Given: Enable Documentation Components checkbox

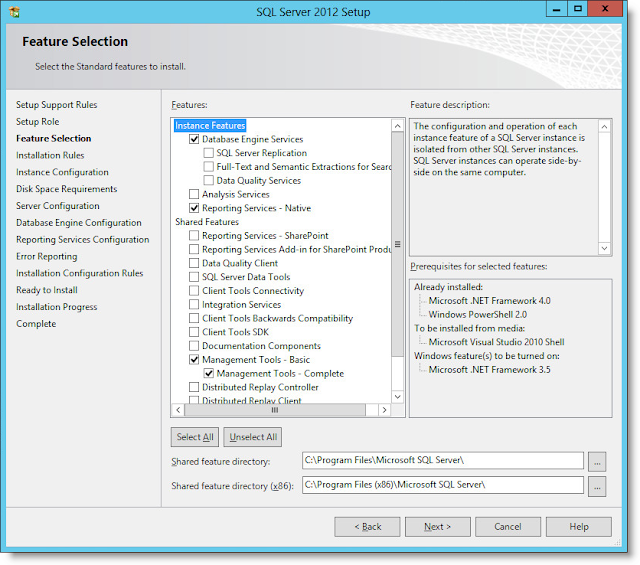Looking at the screenshot, I should (194, 346).
